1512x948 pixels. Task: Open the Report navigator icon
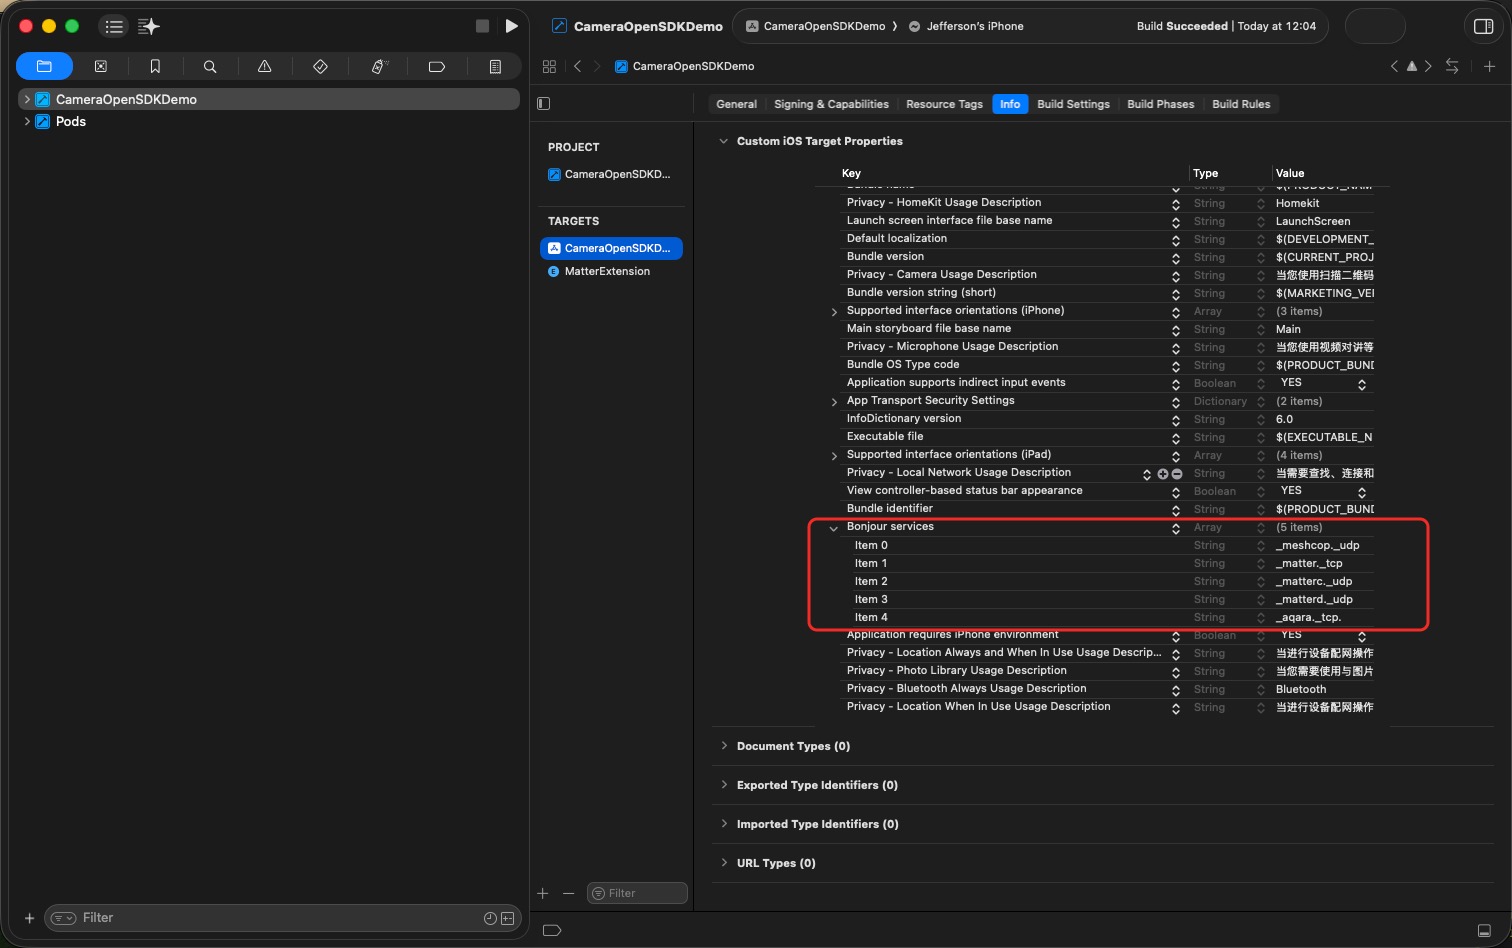tap(495, 66)
